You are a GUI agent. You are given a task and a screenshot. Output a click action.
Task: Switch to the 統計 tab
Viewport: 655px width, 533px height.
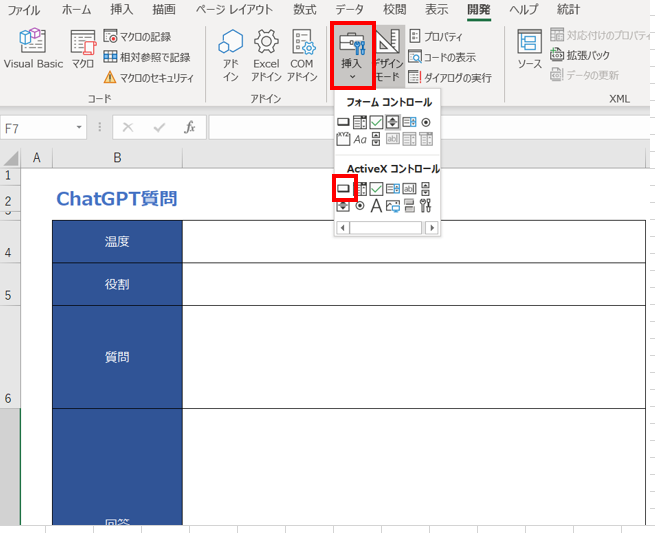[569, 10]
